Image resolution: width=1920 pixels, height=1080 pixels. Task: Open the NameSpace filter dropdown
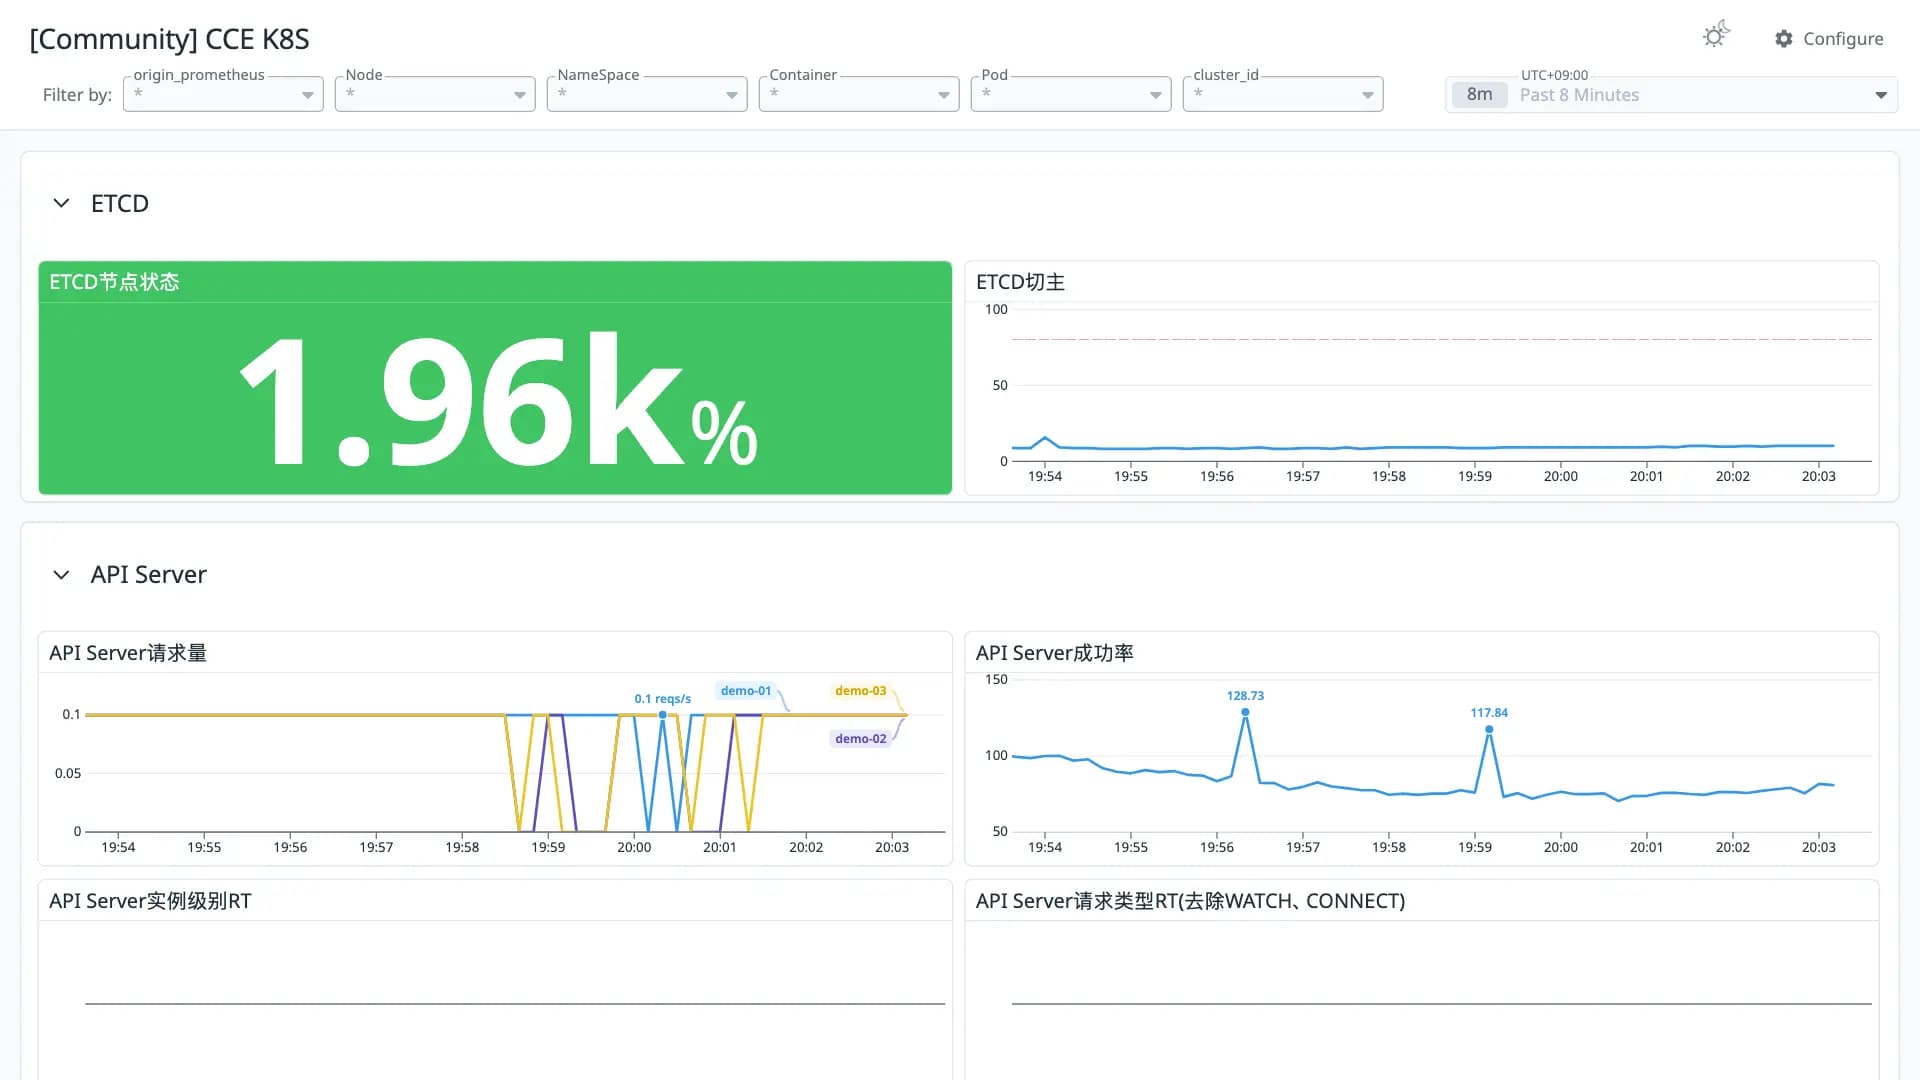point(647,94)
